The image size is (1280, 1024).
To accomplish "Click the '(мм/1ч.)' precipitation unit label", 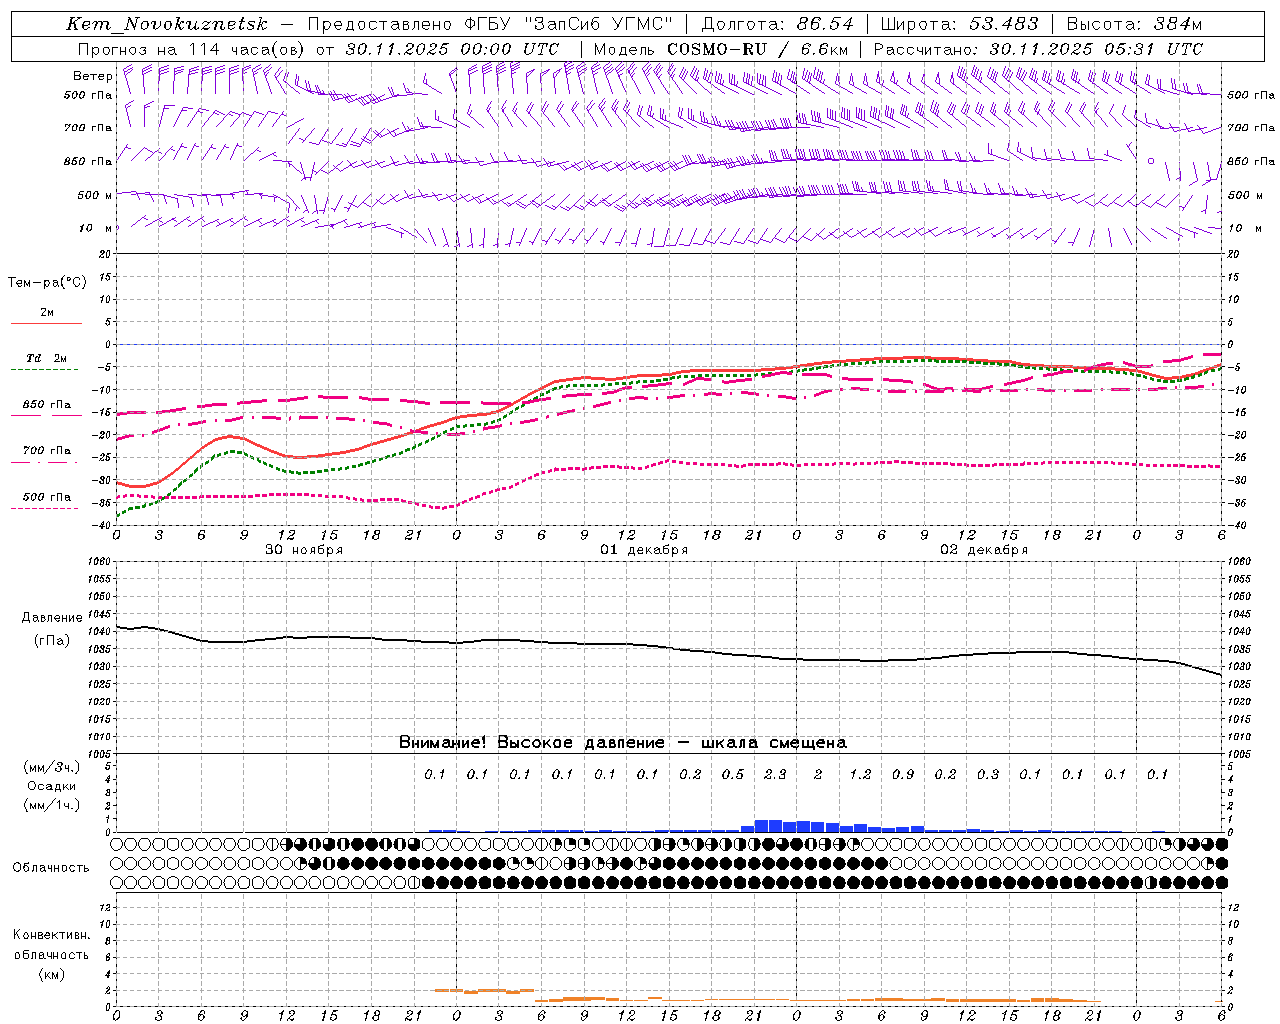I will pos(51,805).
